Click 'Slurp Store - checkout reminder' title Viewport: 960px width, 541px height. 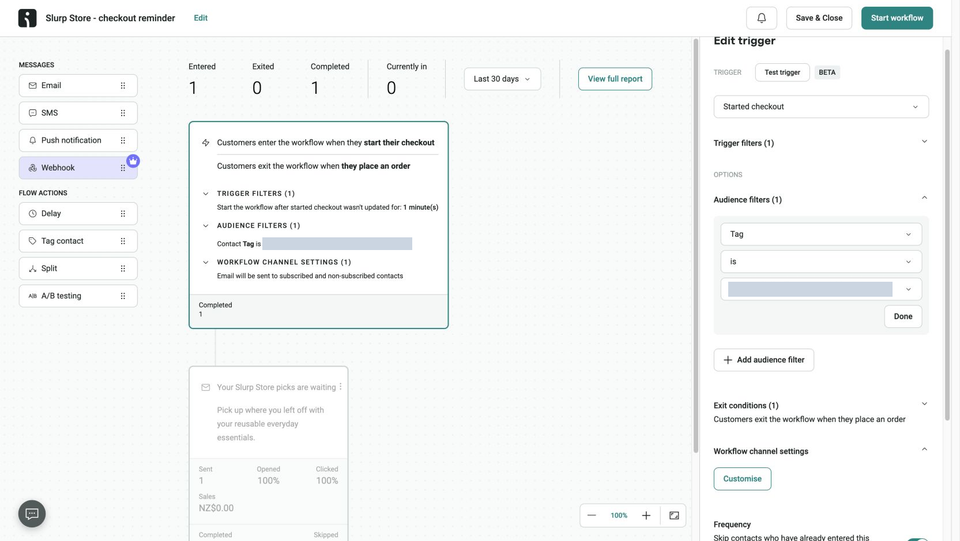[110, 18]
